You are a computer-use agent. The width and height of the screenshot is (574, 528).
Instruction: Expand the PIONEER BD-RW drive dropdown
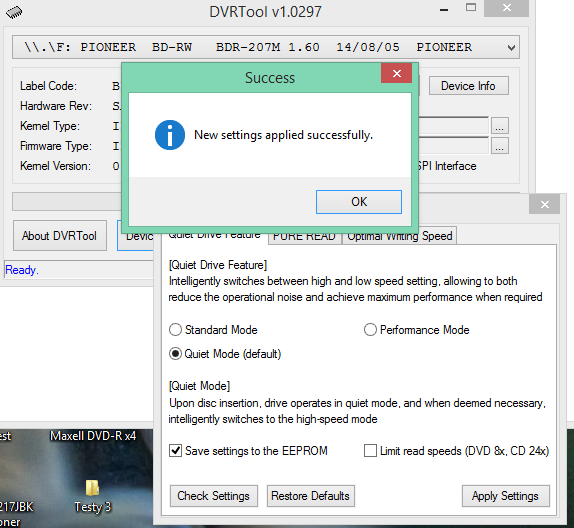point(511,48)
